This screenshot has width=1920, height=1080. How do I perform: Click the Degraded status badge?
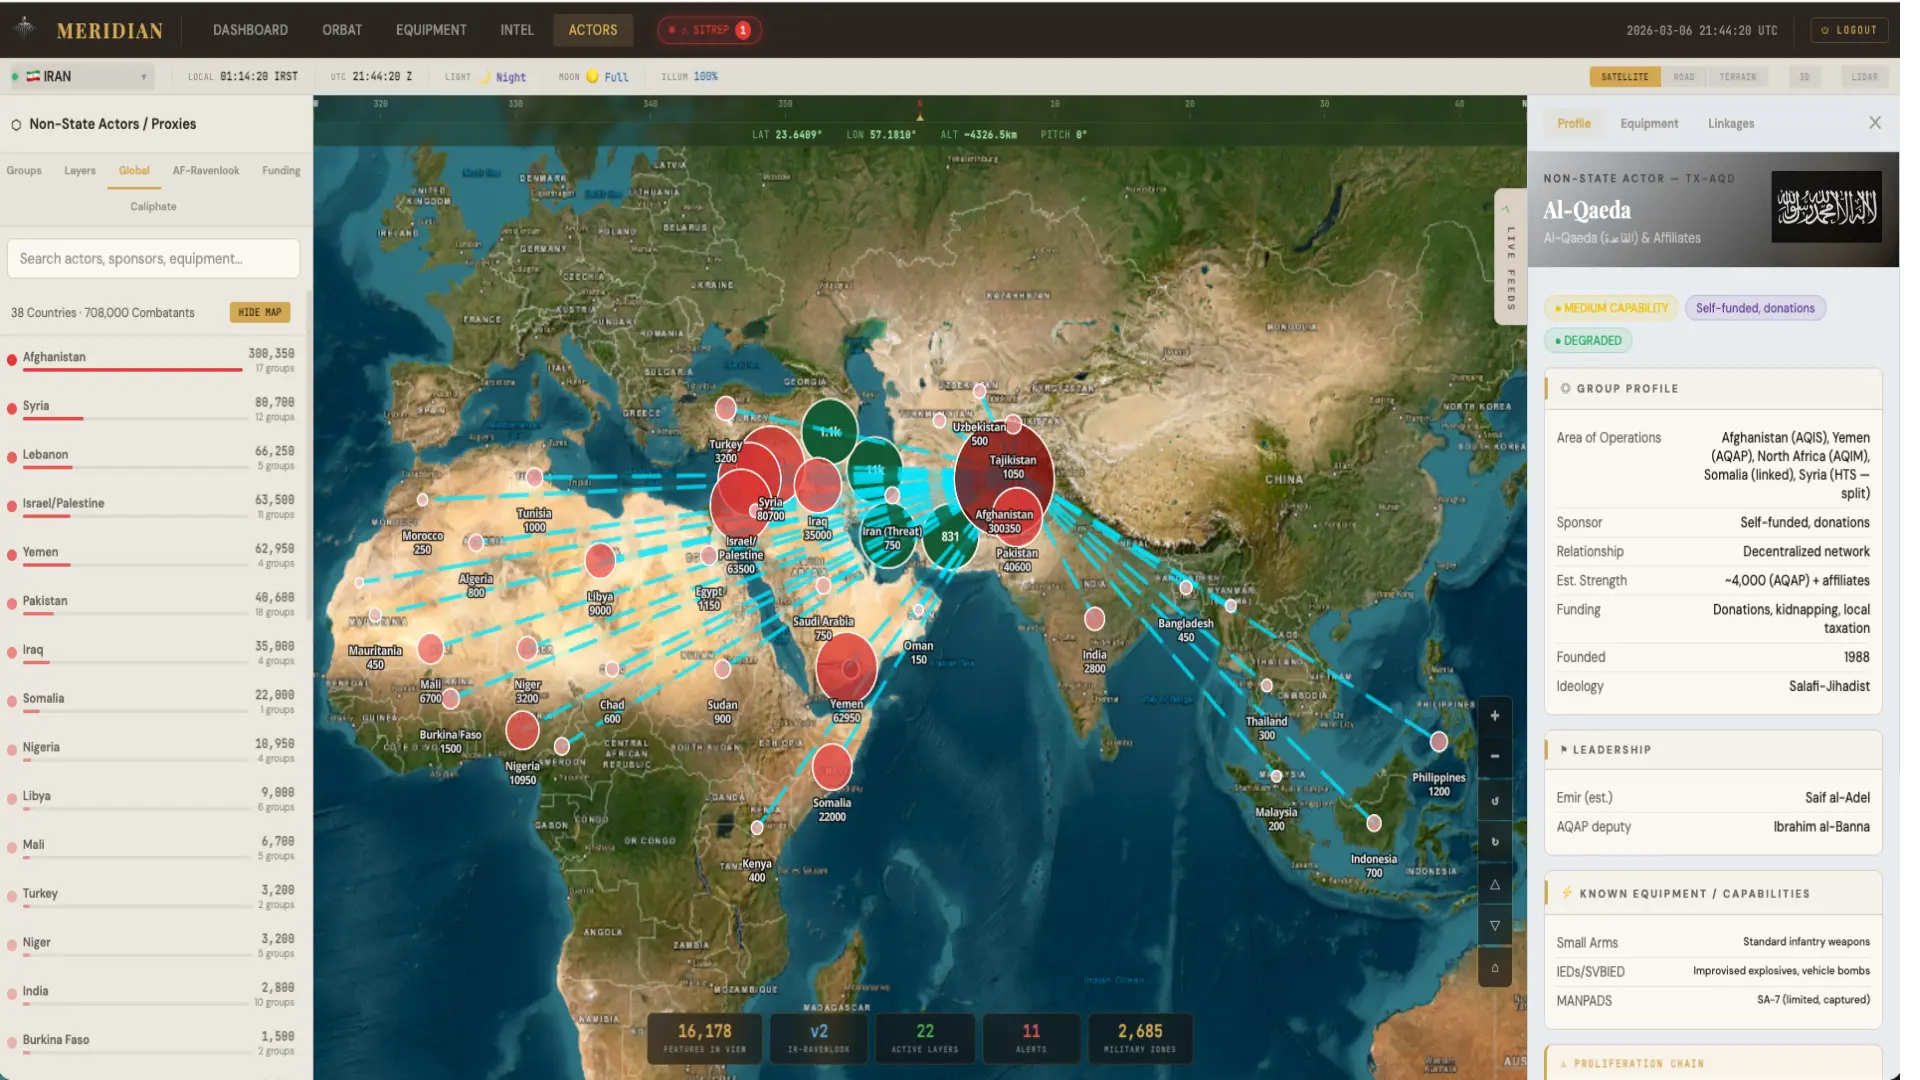click(x=1588, y=341)
